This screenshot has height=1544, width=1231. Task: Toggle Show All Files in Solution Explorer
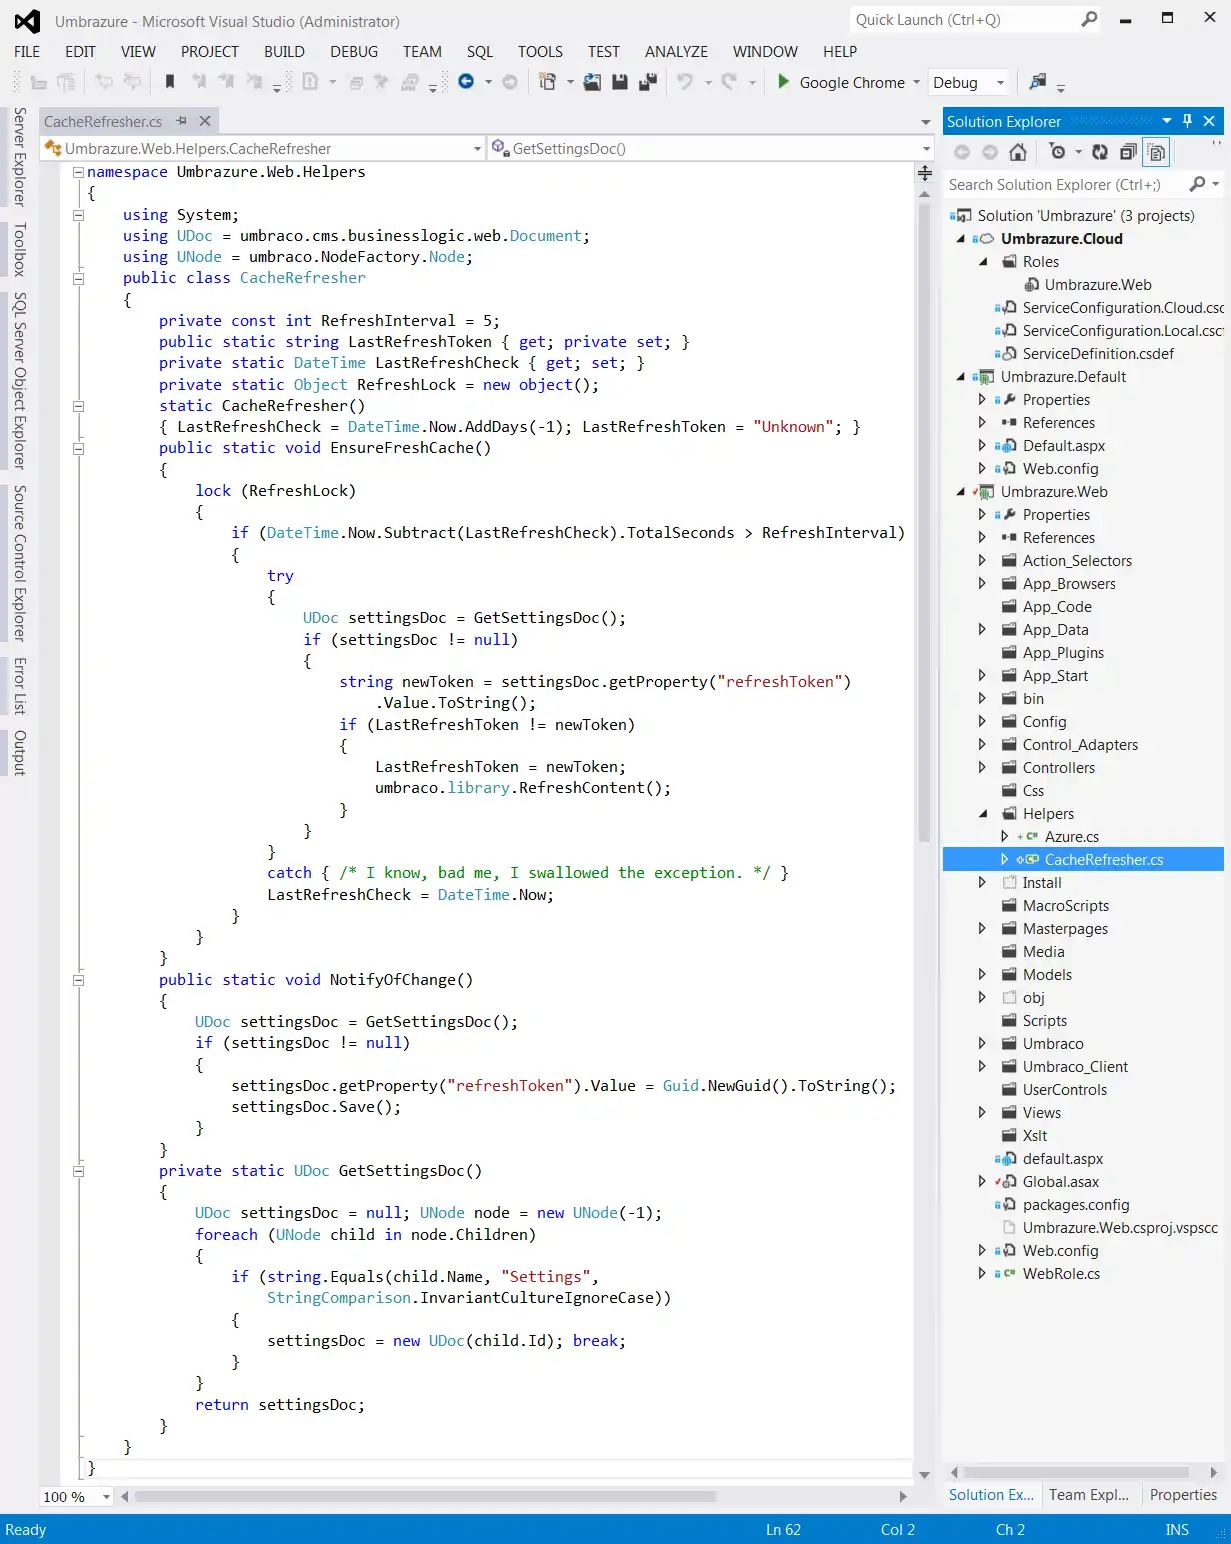(x=1157, y=152)
